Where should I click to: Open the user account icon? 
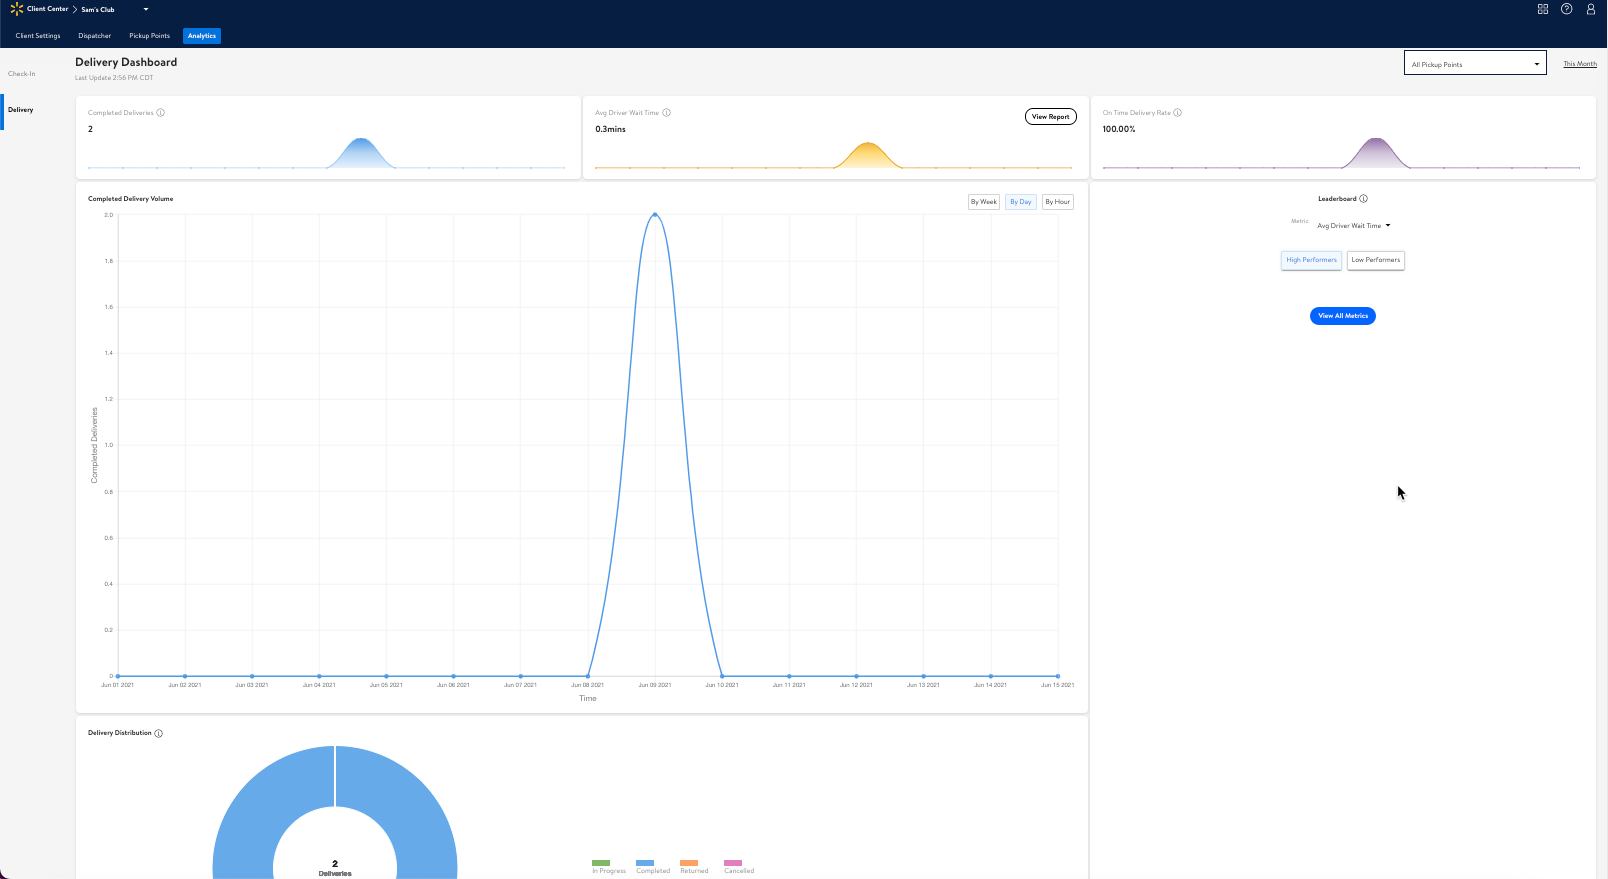[x=1591, y=9]
